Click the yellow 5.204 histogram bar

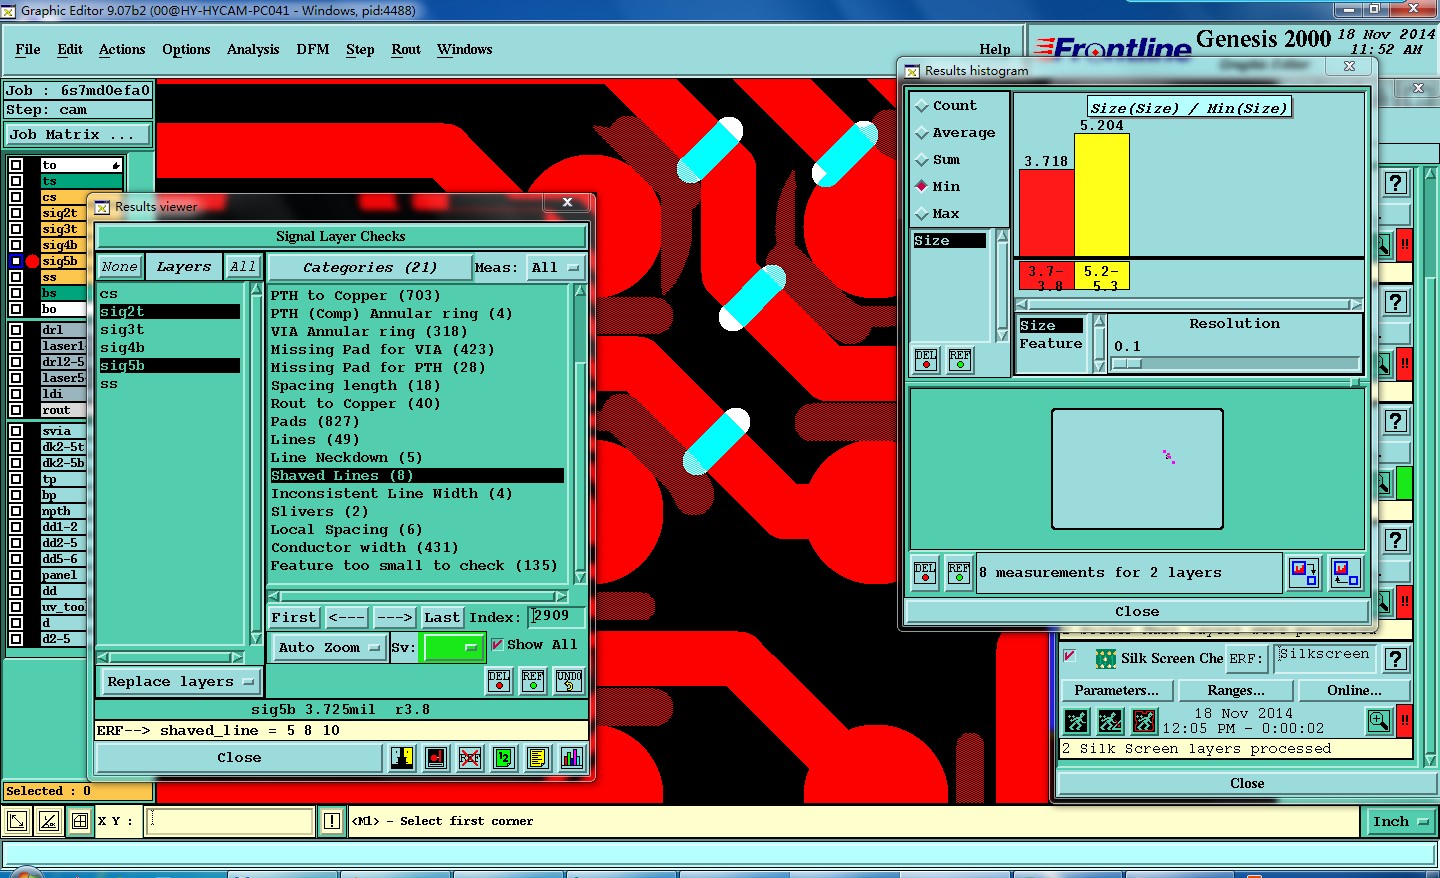tap(1102, 195)
